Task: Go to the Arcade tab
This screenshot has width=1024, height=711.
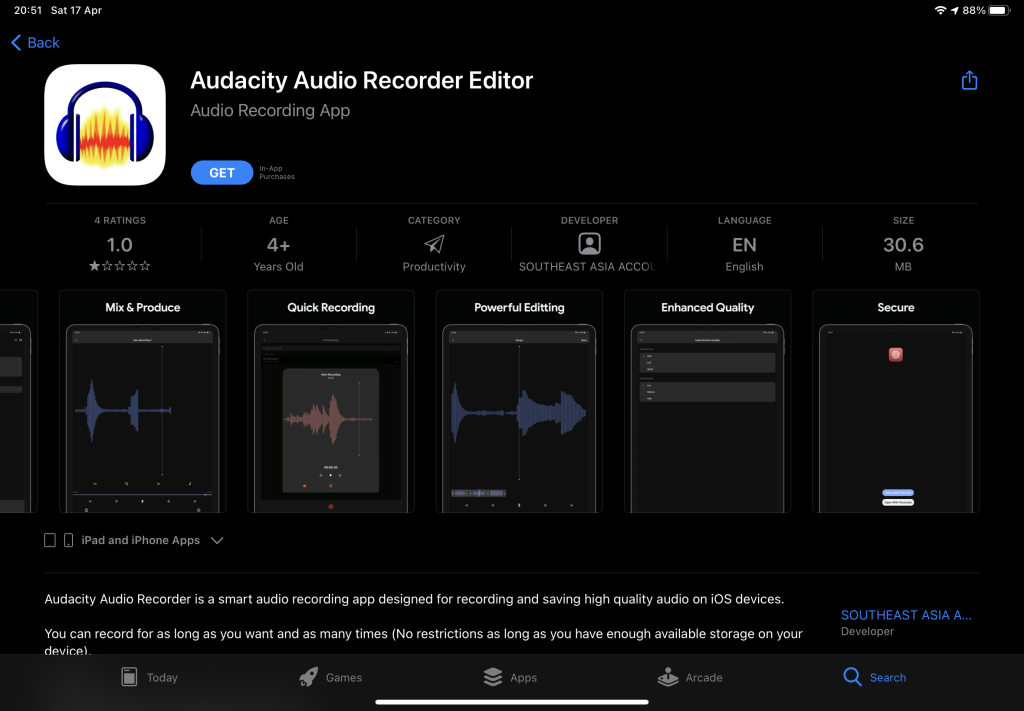Action: pos(690,677)
